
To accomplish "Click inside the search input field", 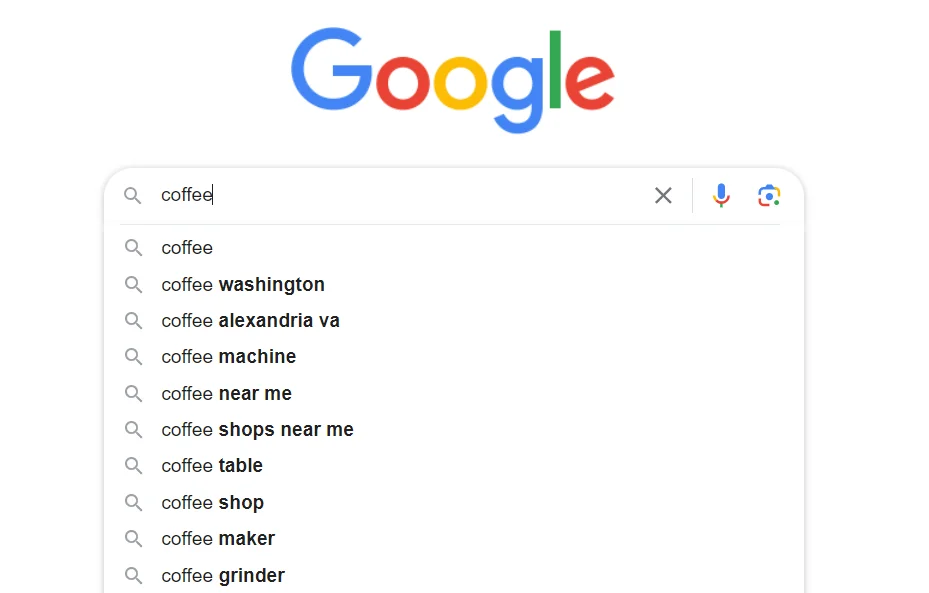I will pos(400,195).
